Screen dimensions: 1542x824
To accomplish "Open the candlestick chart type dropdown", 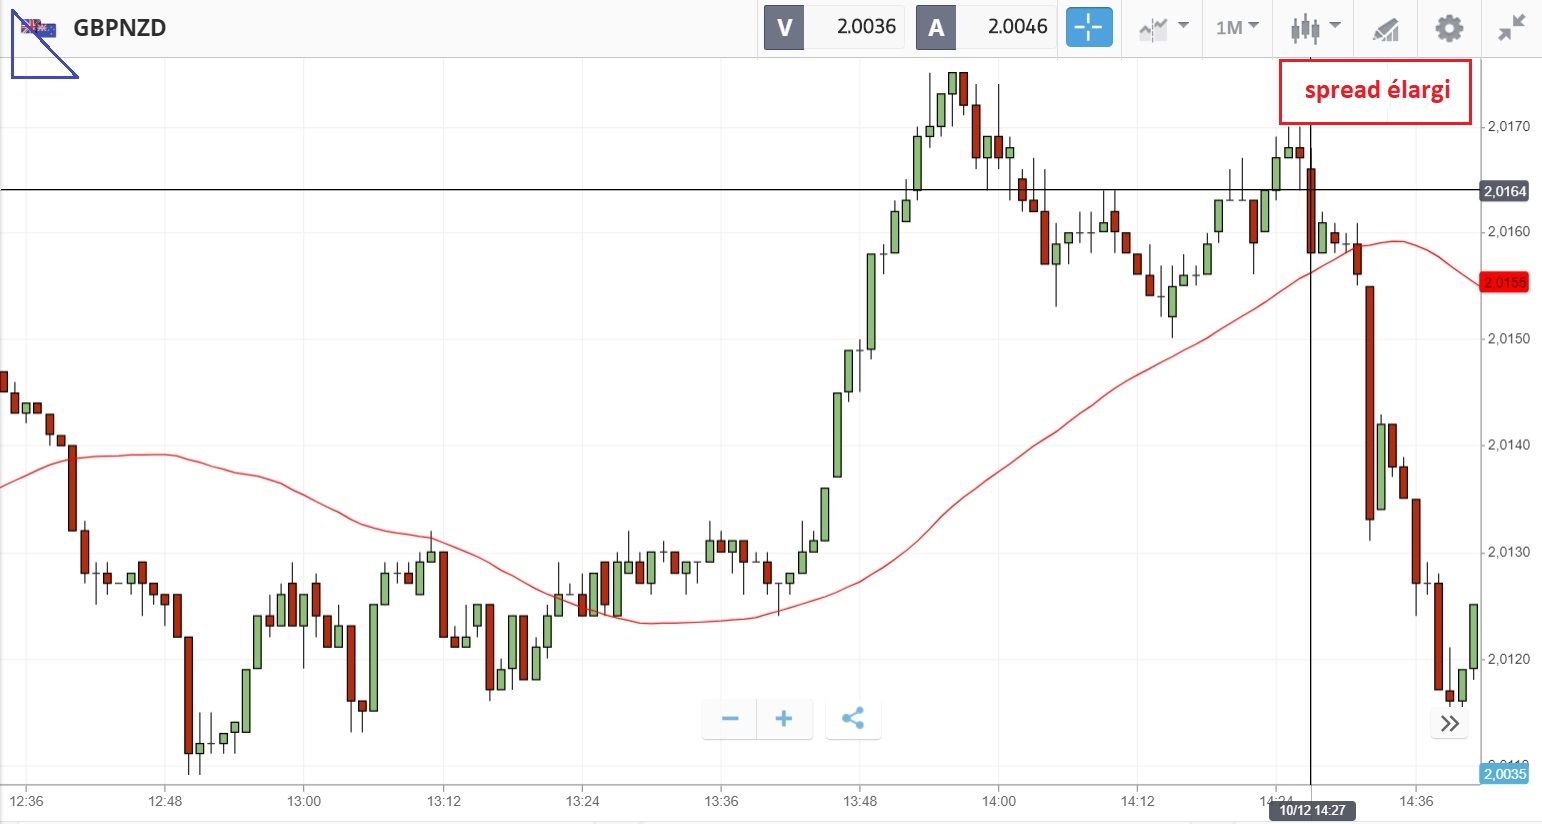I will coord(1314,27).
